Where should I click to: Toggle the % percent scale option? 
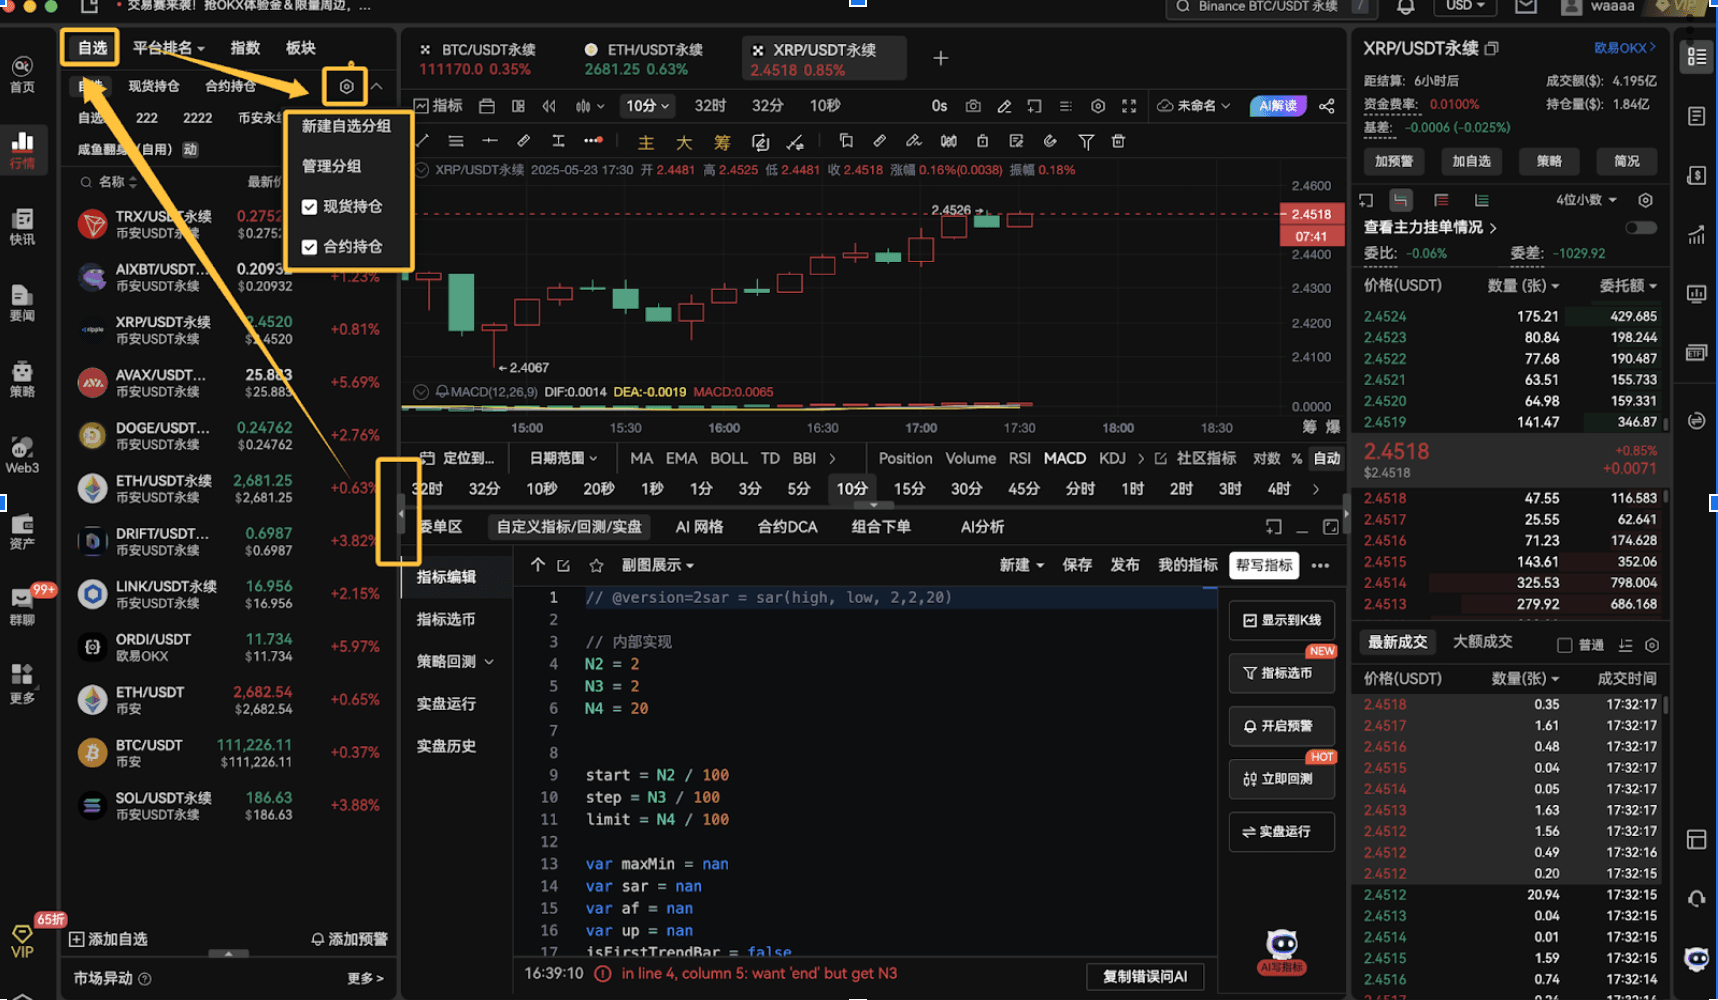point(1296,458)
